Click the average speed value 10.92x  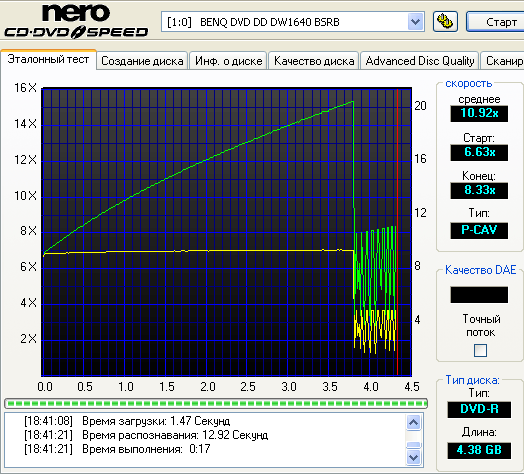pyautogui.click(x=479, y=113)
